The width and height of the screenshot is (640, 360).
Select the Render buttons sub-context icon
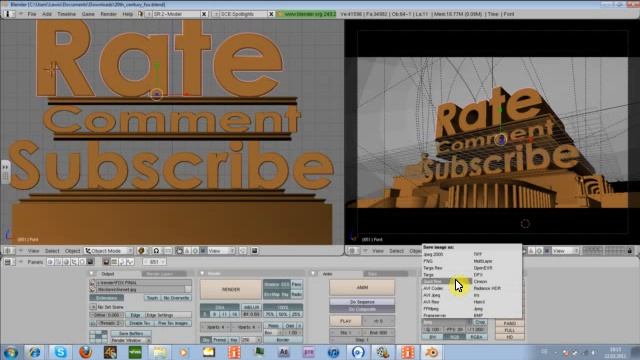click(106, 262)
